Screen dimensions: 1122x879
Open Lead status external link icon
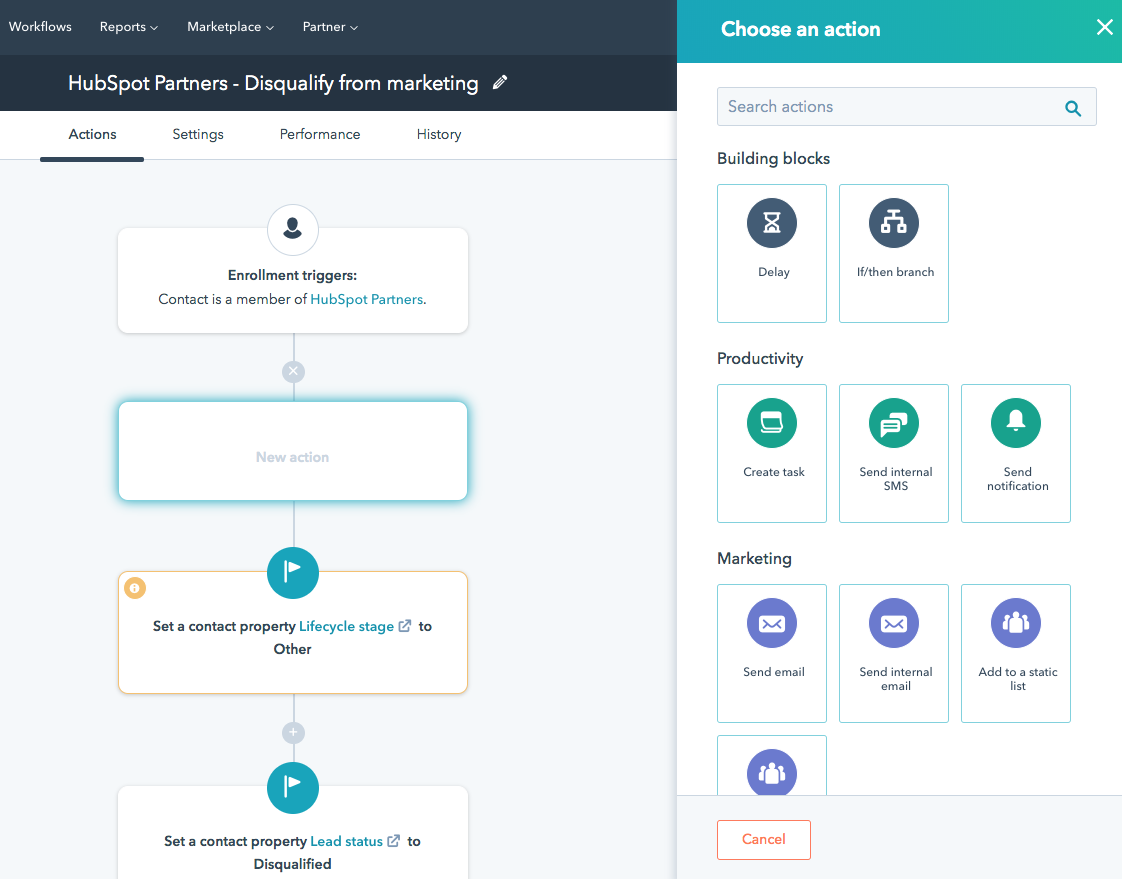click(x=394, y=840)
